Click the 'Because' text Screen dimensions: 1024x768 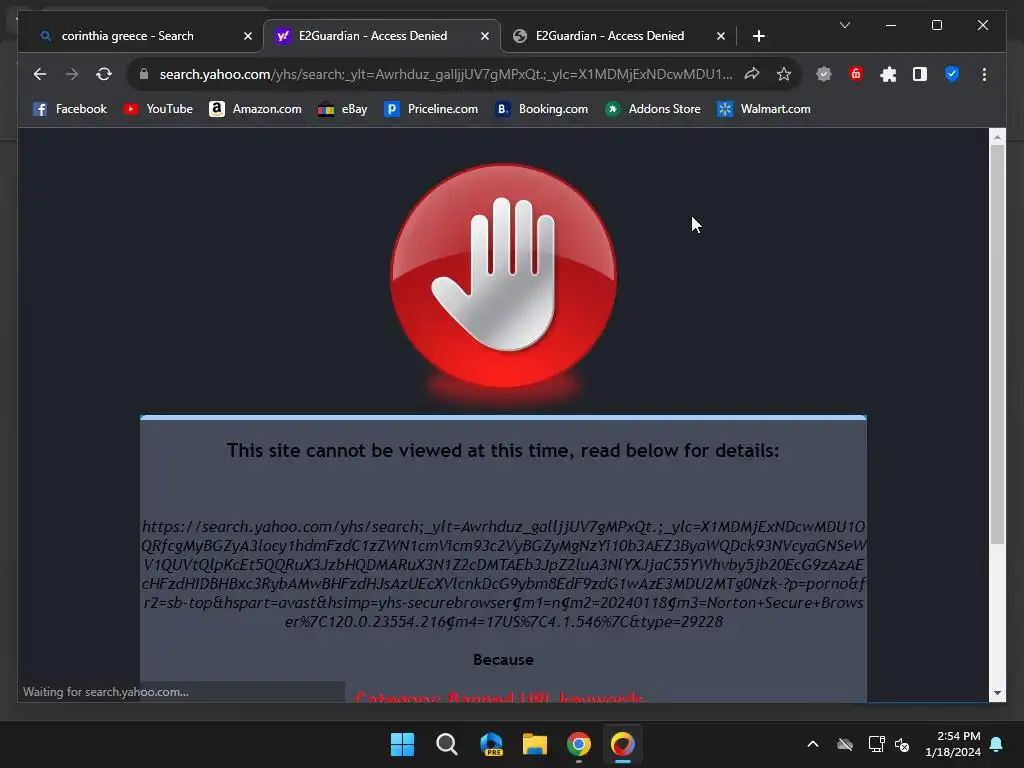[503, 660]
